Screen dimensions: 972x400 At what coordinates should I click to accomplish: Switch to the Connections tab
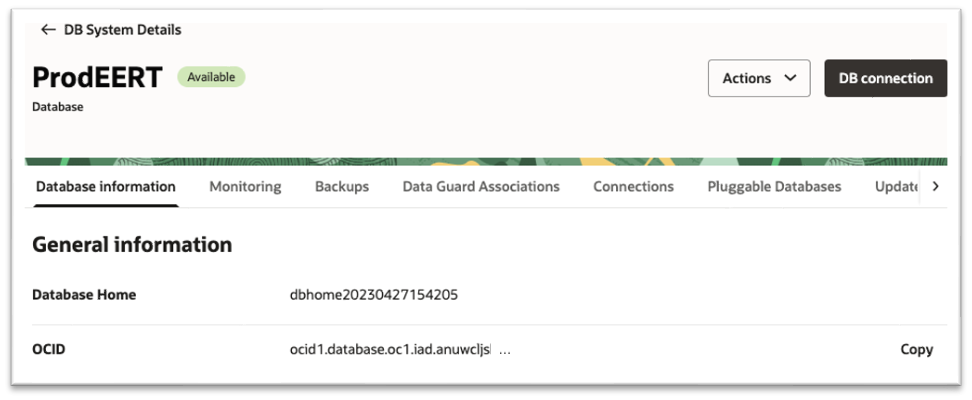(x=633, y=187)
